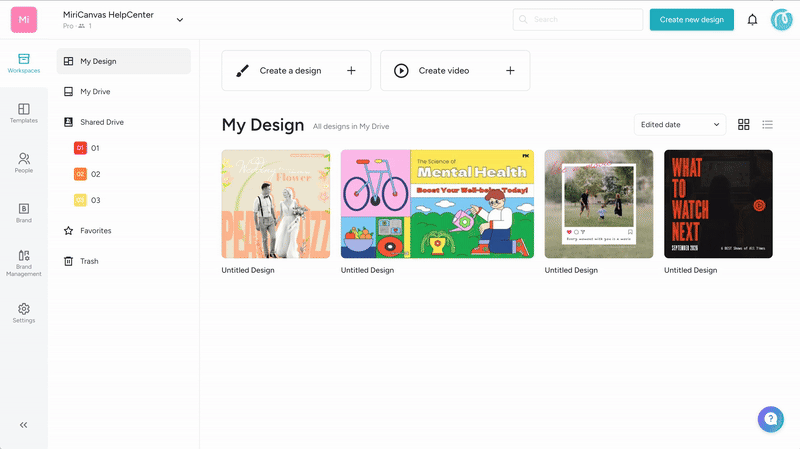800x449 pixels.
Task: Collapse the sidebar with double-chevron icon
Action: [x=23, y=425]
